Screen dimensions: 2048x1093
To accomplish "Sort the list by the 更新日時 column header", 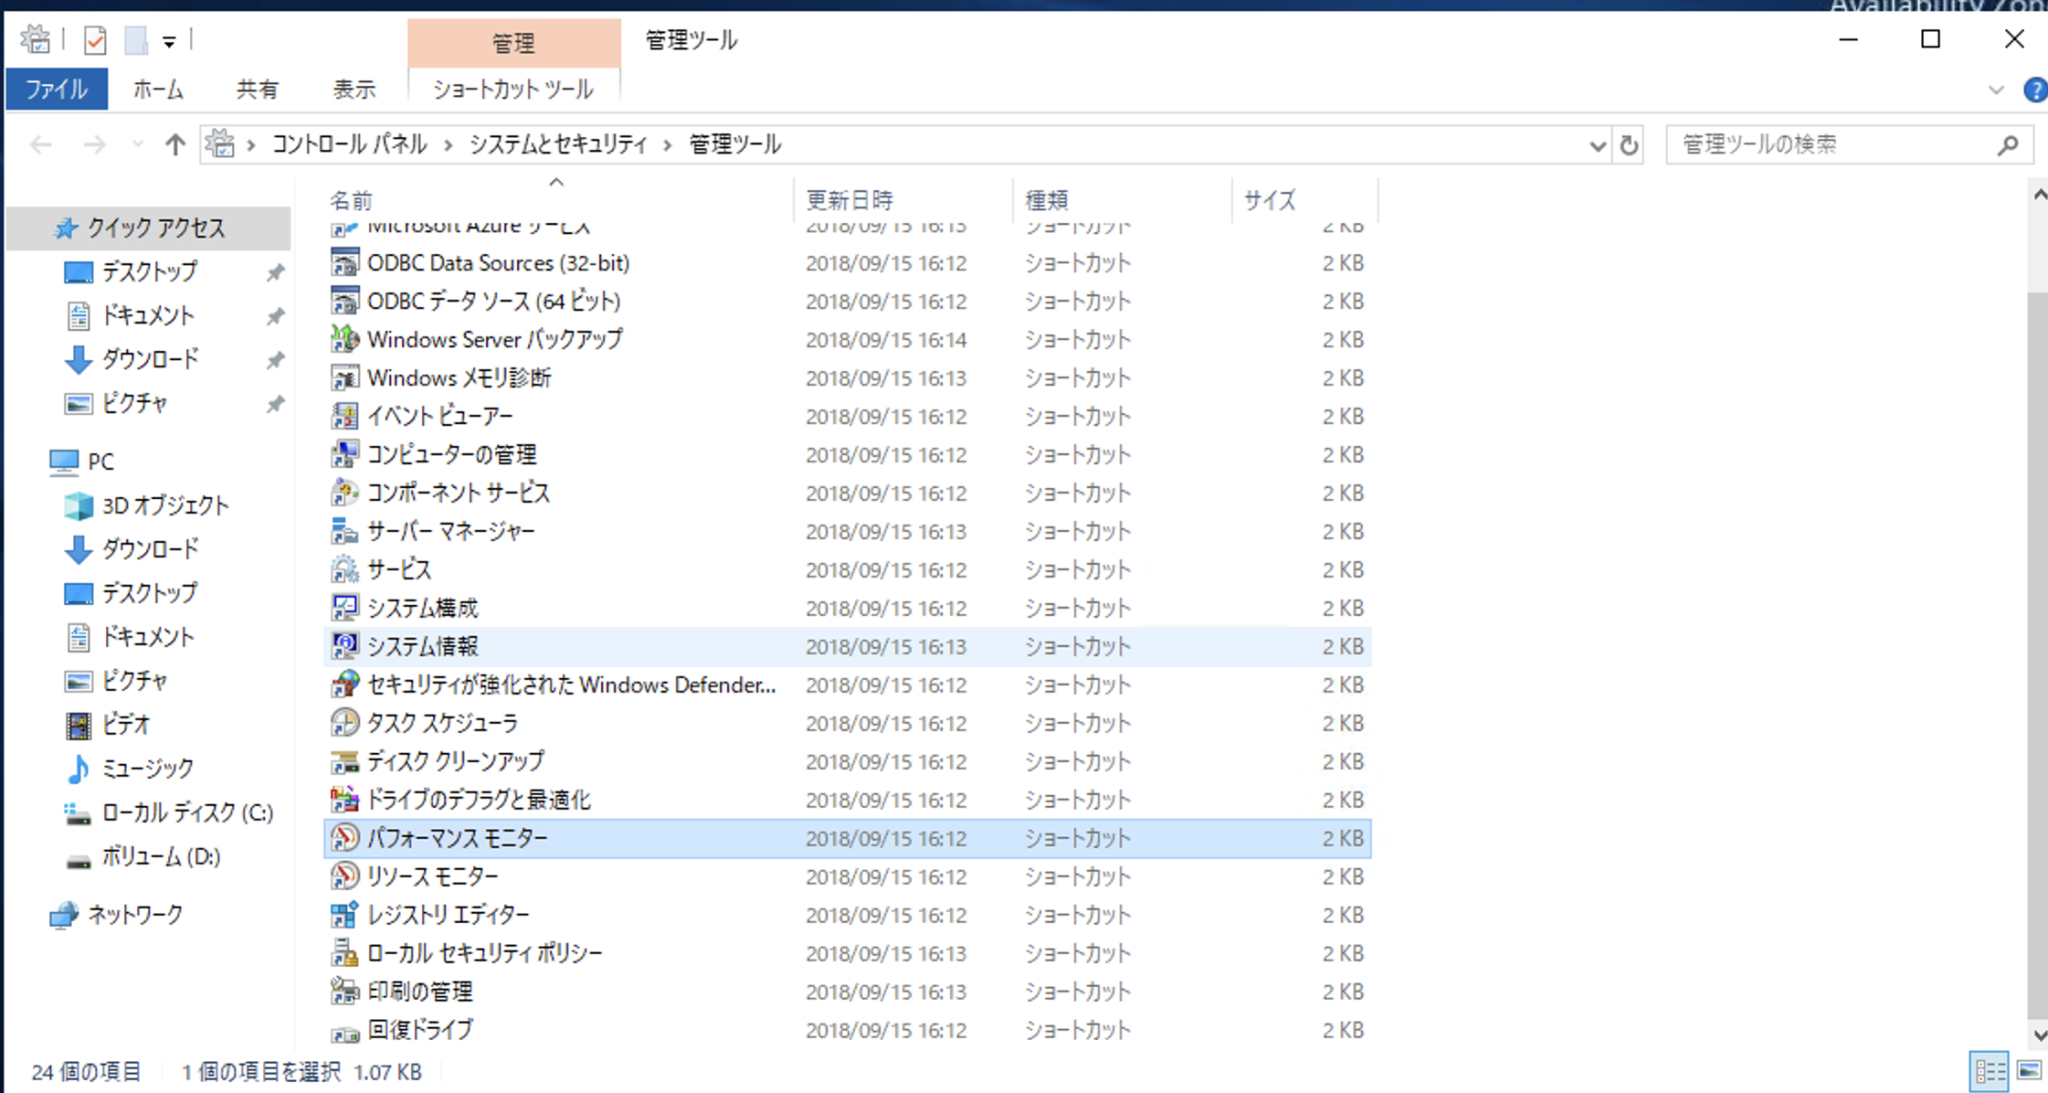I will (x=850, y=200).
